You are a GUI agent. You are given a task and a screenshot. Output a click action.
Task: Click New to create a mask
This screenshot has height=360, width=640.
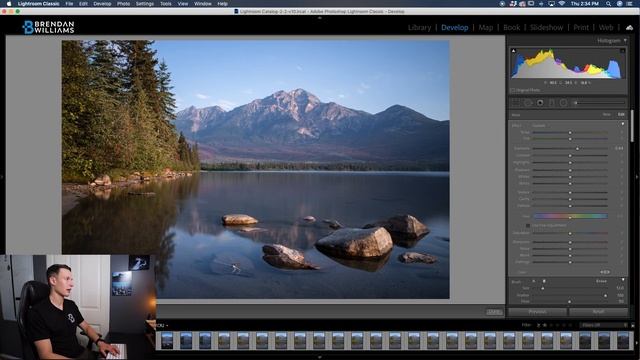coord(607,114)
